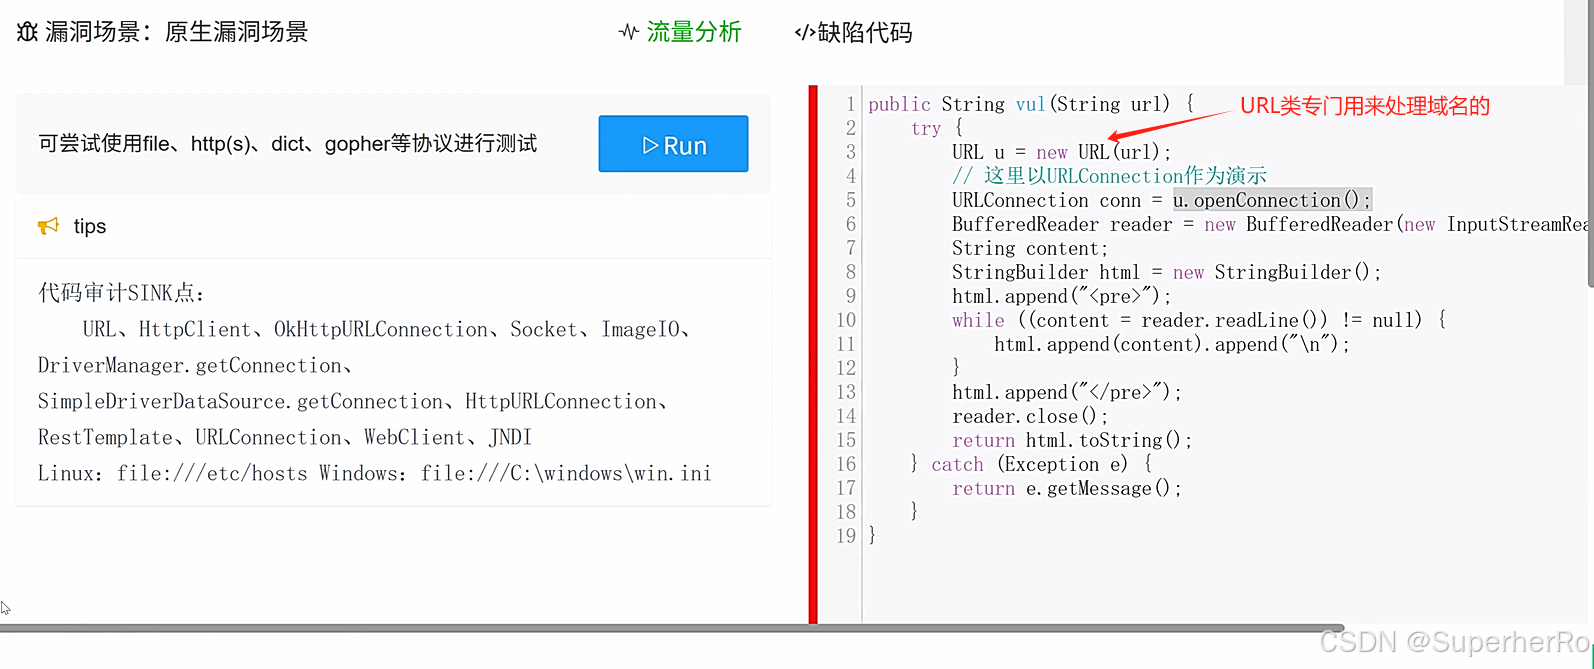This screenshot has width=1594, height=669.
Task: Click the text 可尝试使用file、http(s)、dict、gopher等协议进行测试
Action: tap(288, 144)
